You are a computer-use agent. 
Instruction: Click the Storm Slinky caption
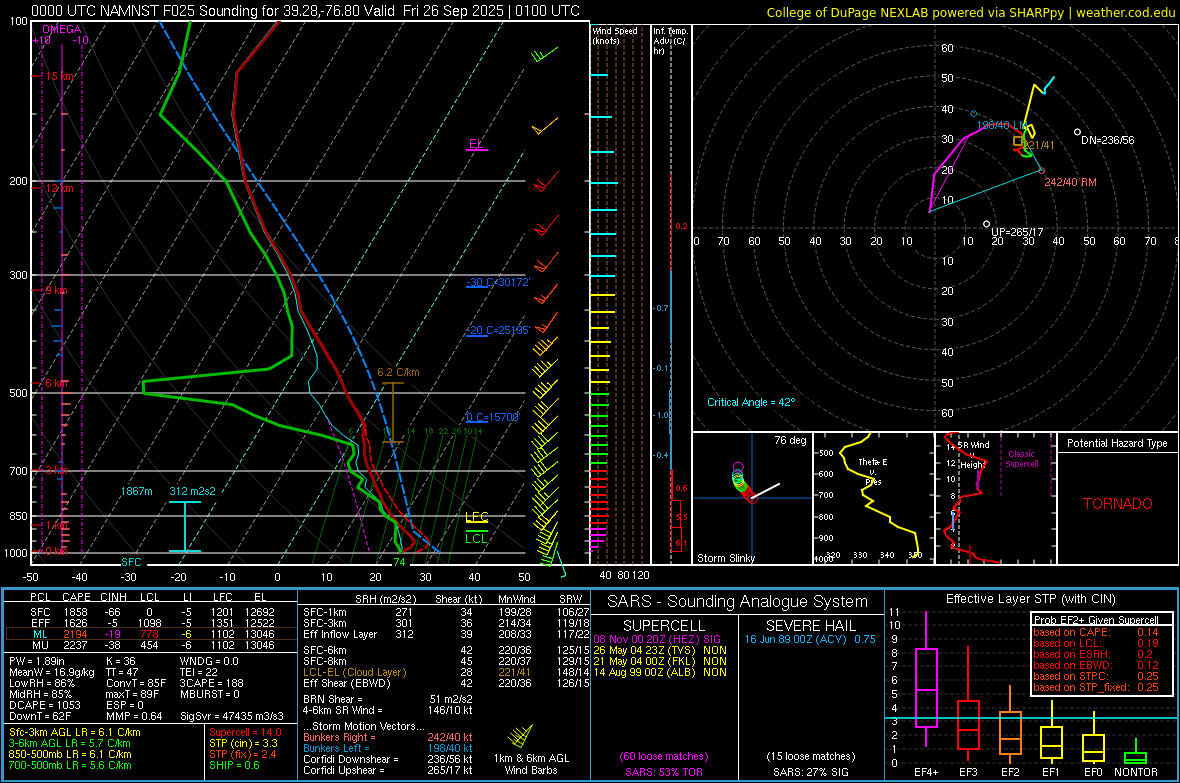725,558
